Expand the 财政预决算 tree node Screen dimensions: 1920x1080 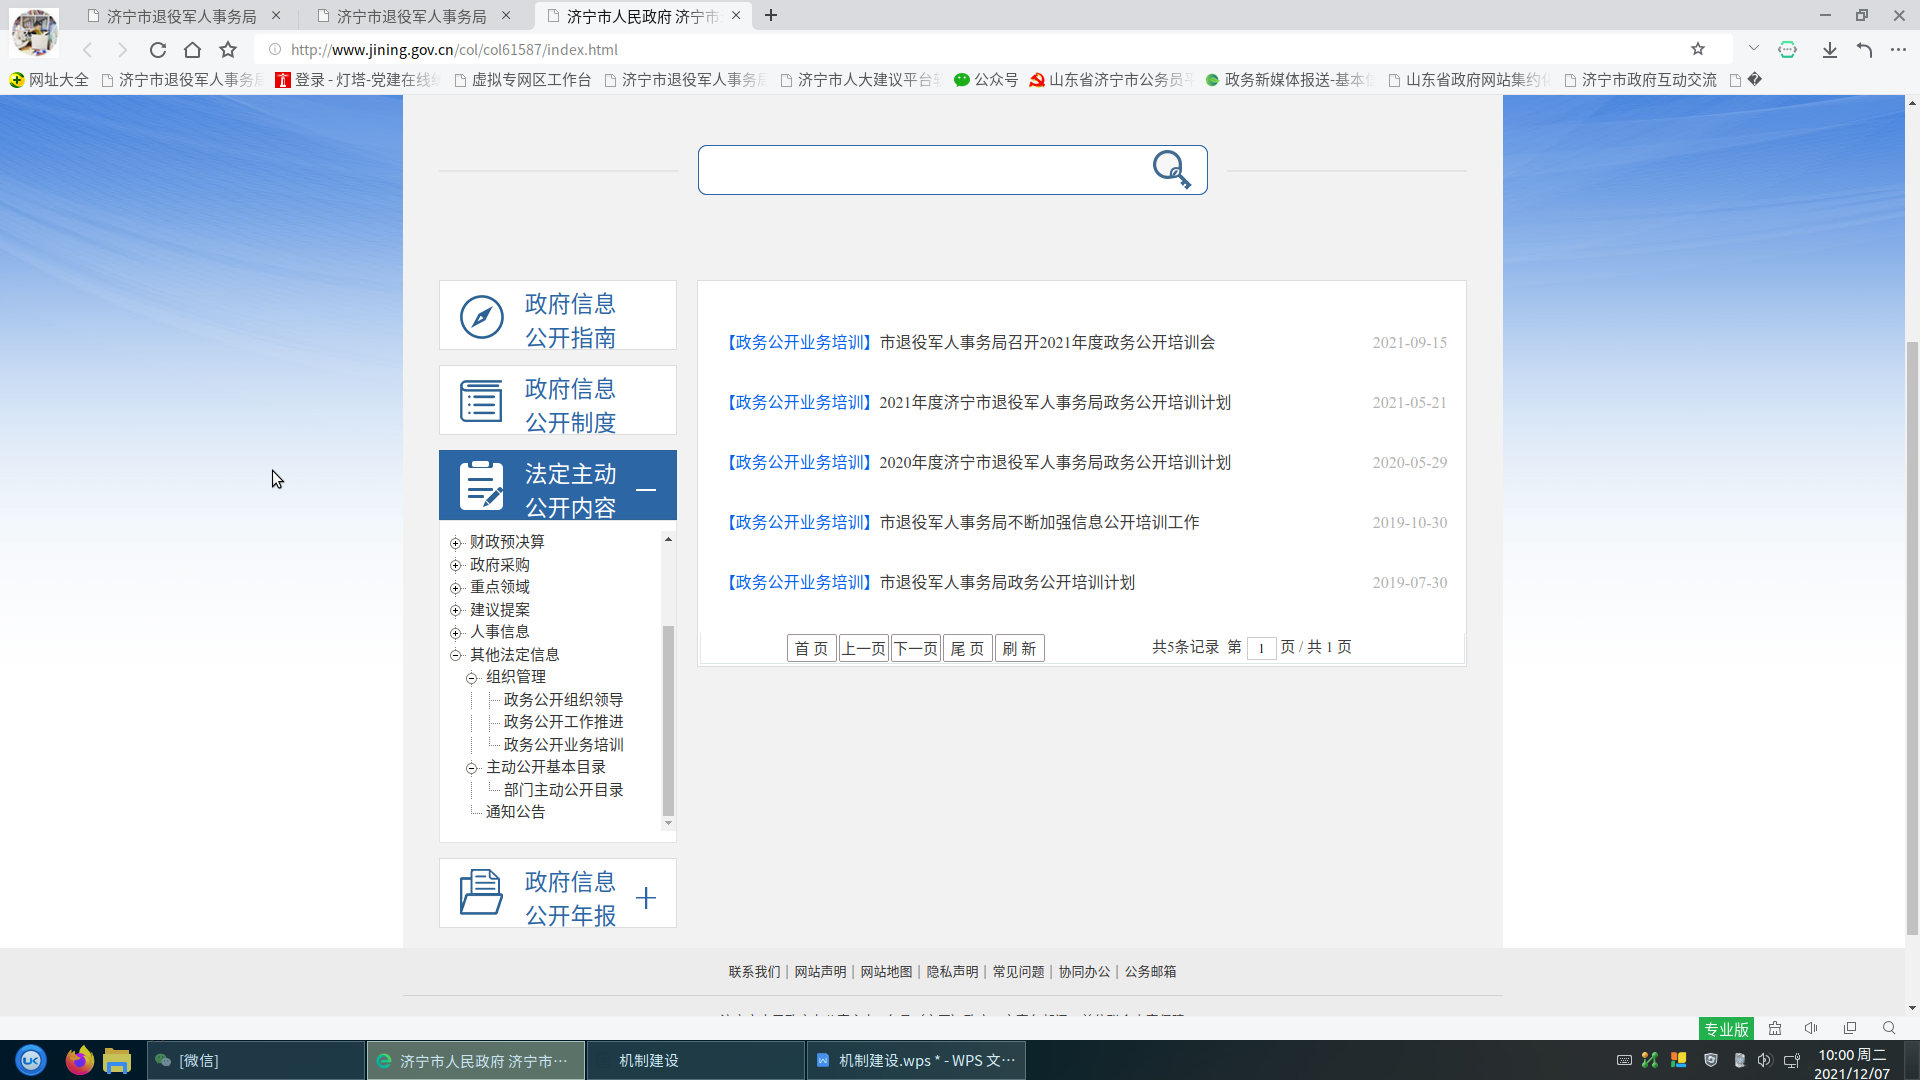pos(456,543)
